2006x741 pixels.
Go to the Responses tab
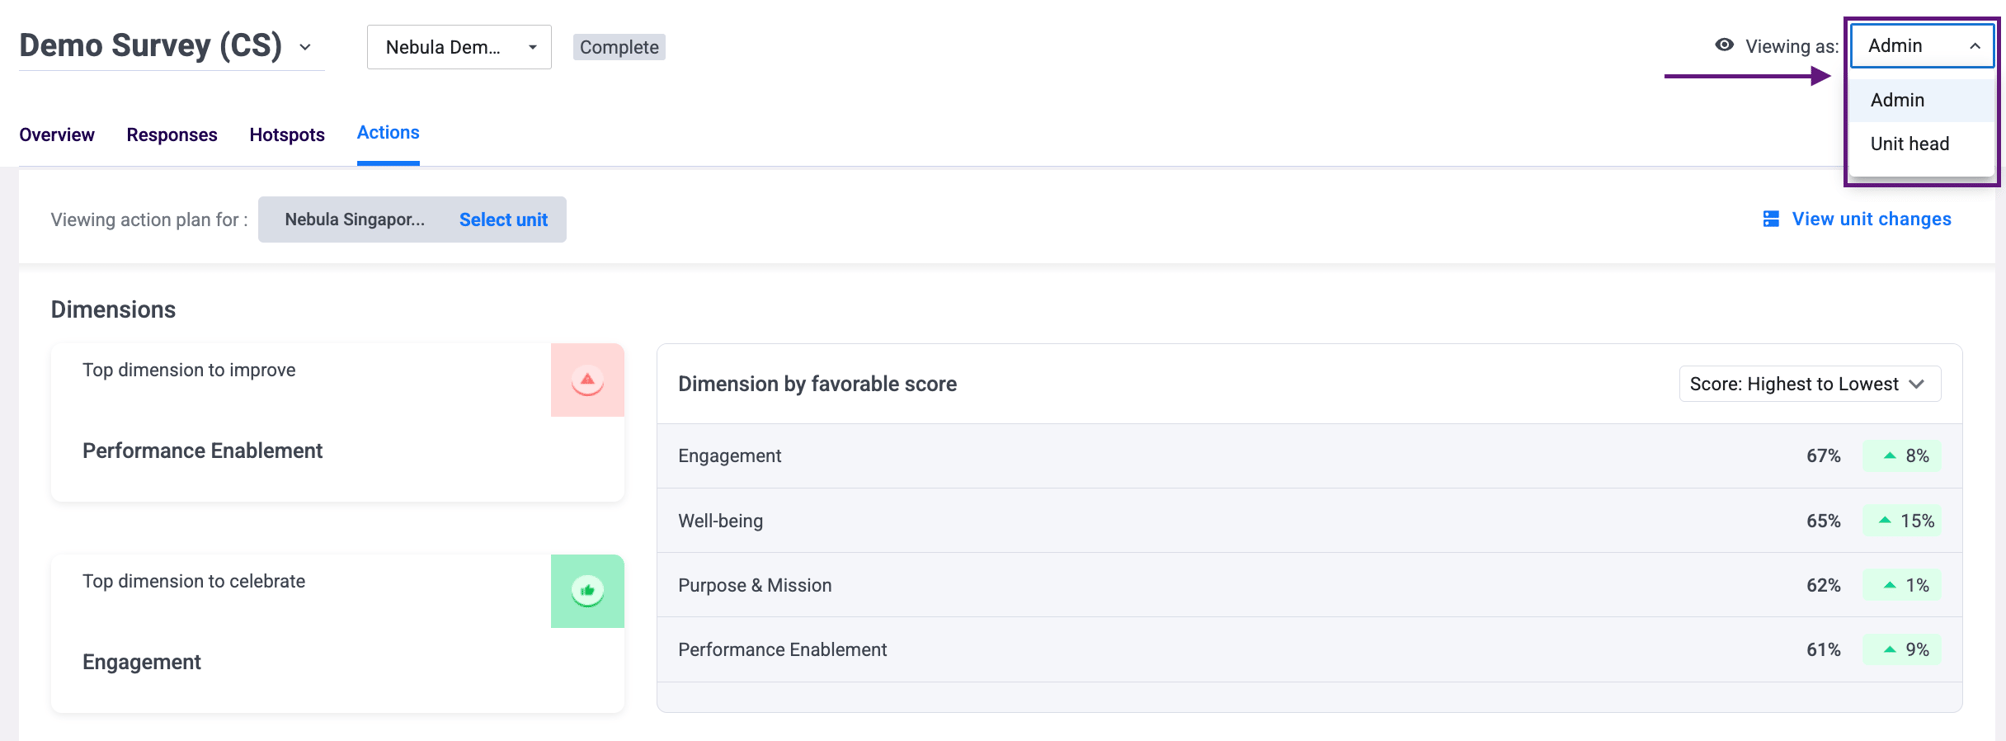[172, 135]
